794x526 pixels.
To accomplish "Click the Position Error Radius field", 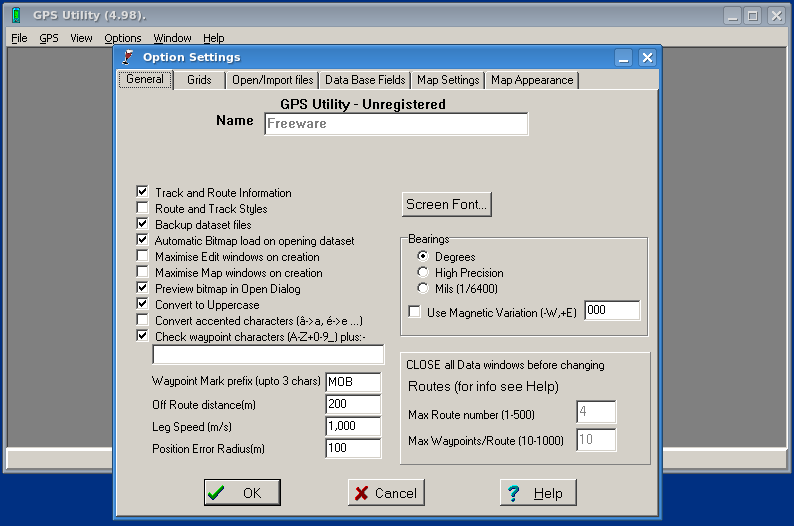I will coord(353,448).
